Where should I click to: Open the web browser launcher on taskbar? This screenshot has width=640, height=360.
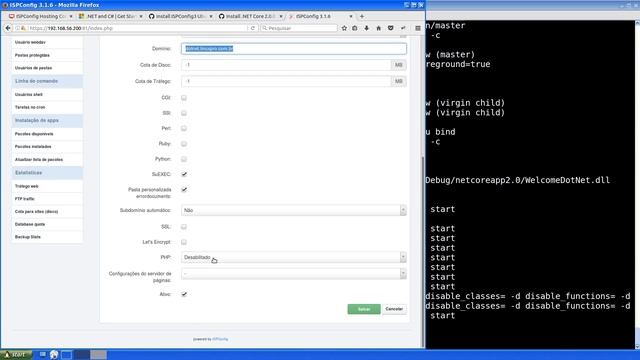click(54, 355)
